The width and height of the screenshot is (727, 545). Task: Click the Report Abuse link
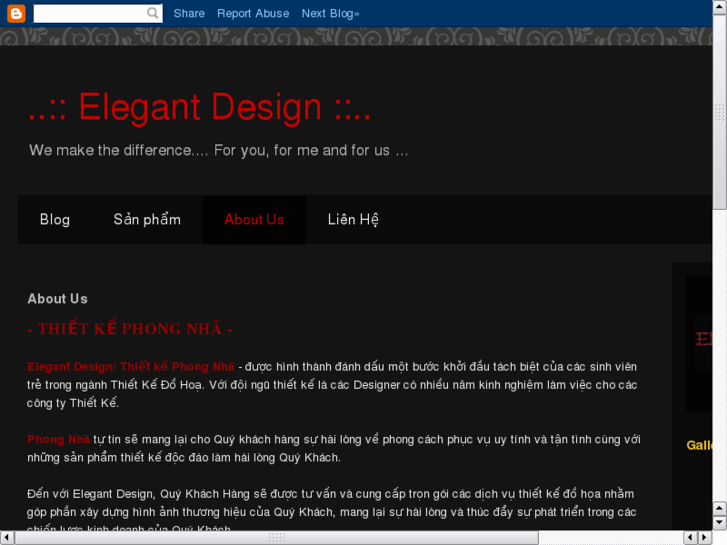tap(253, 13)
